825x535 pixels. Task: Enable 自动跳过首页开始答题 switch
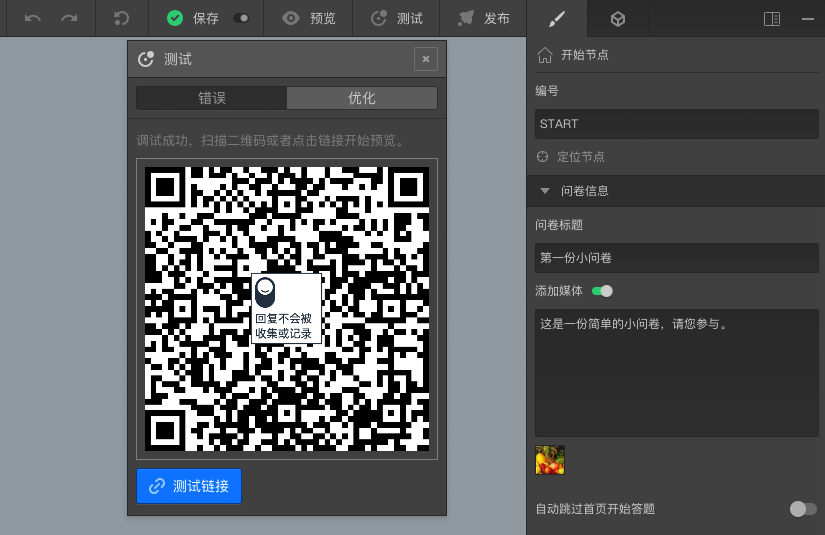(803, 509)
